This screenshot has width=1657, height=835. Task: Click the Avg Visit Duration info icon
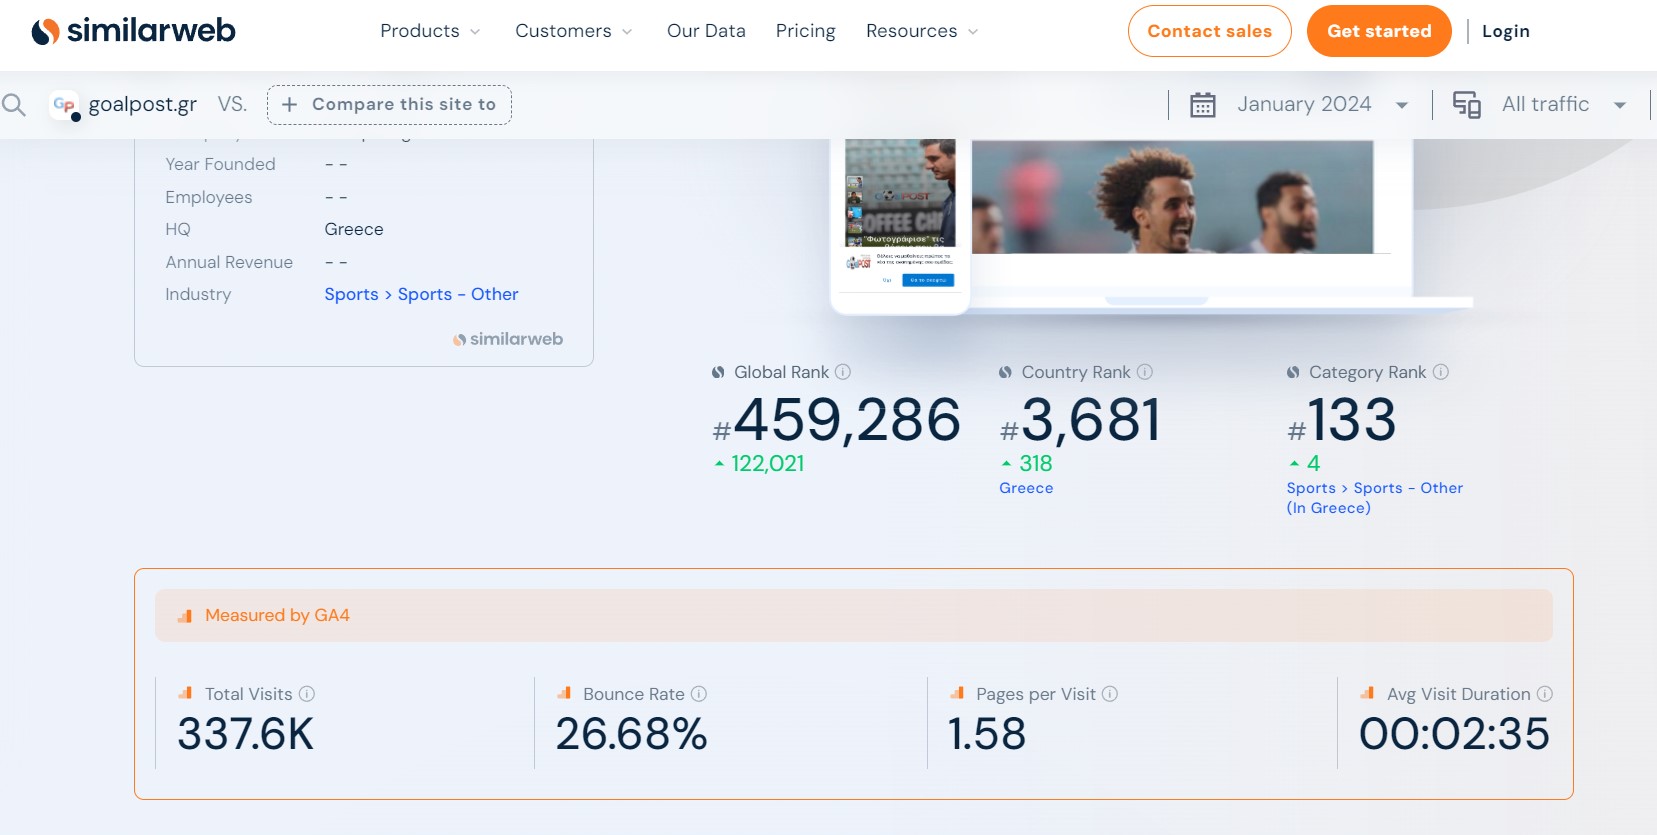pyautogui.click(x=1545, y=694)
